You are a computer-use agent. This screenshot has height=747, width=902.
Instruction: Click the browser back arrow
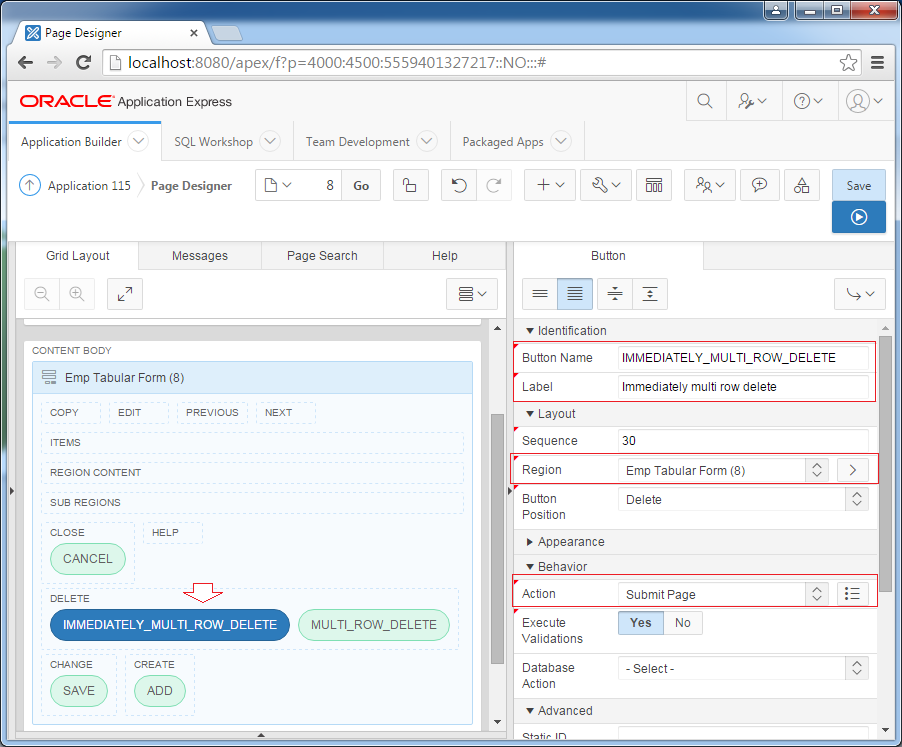point(26,62)
